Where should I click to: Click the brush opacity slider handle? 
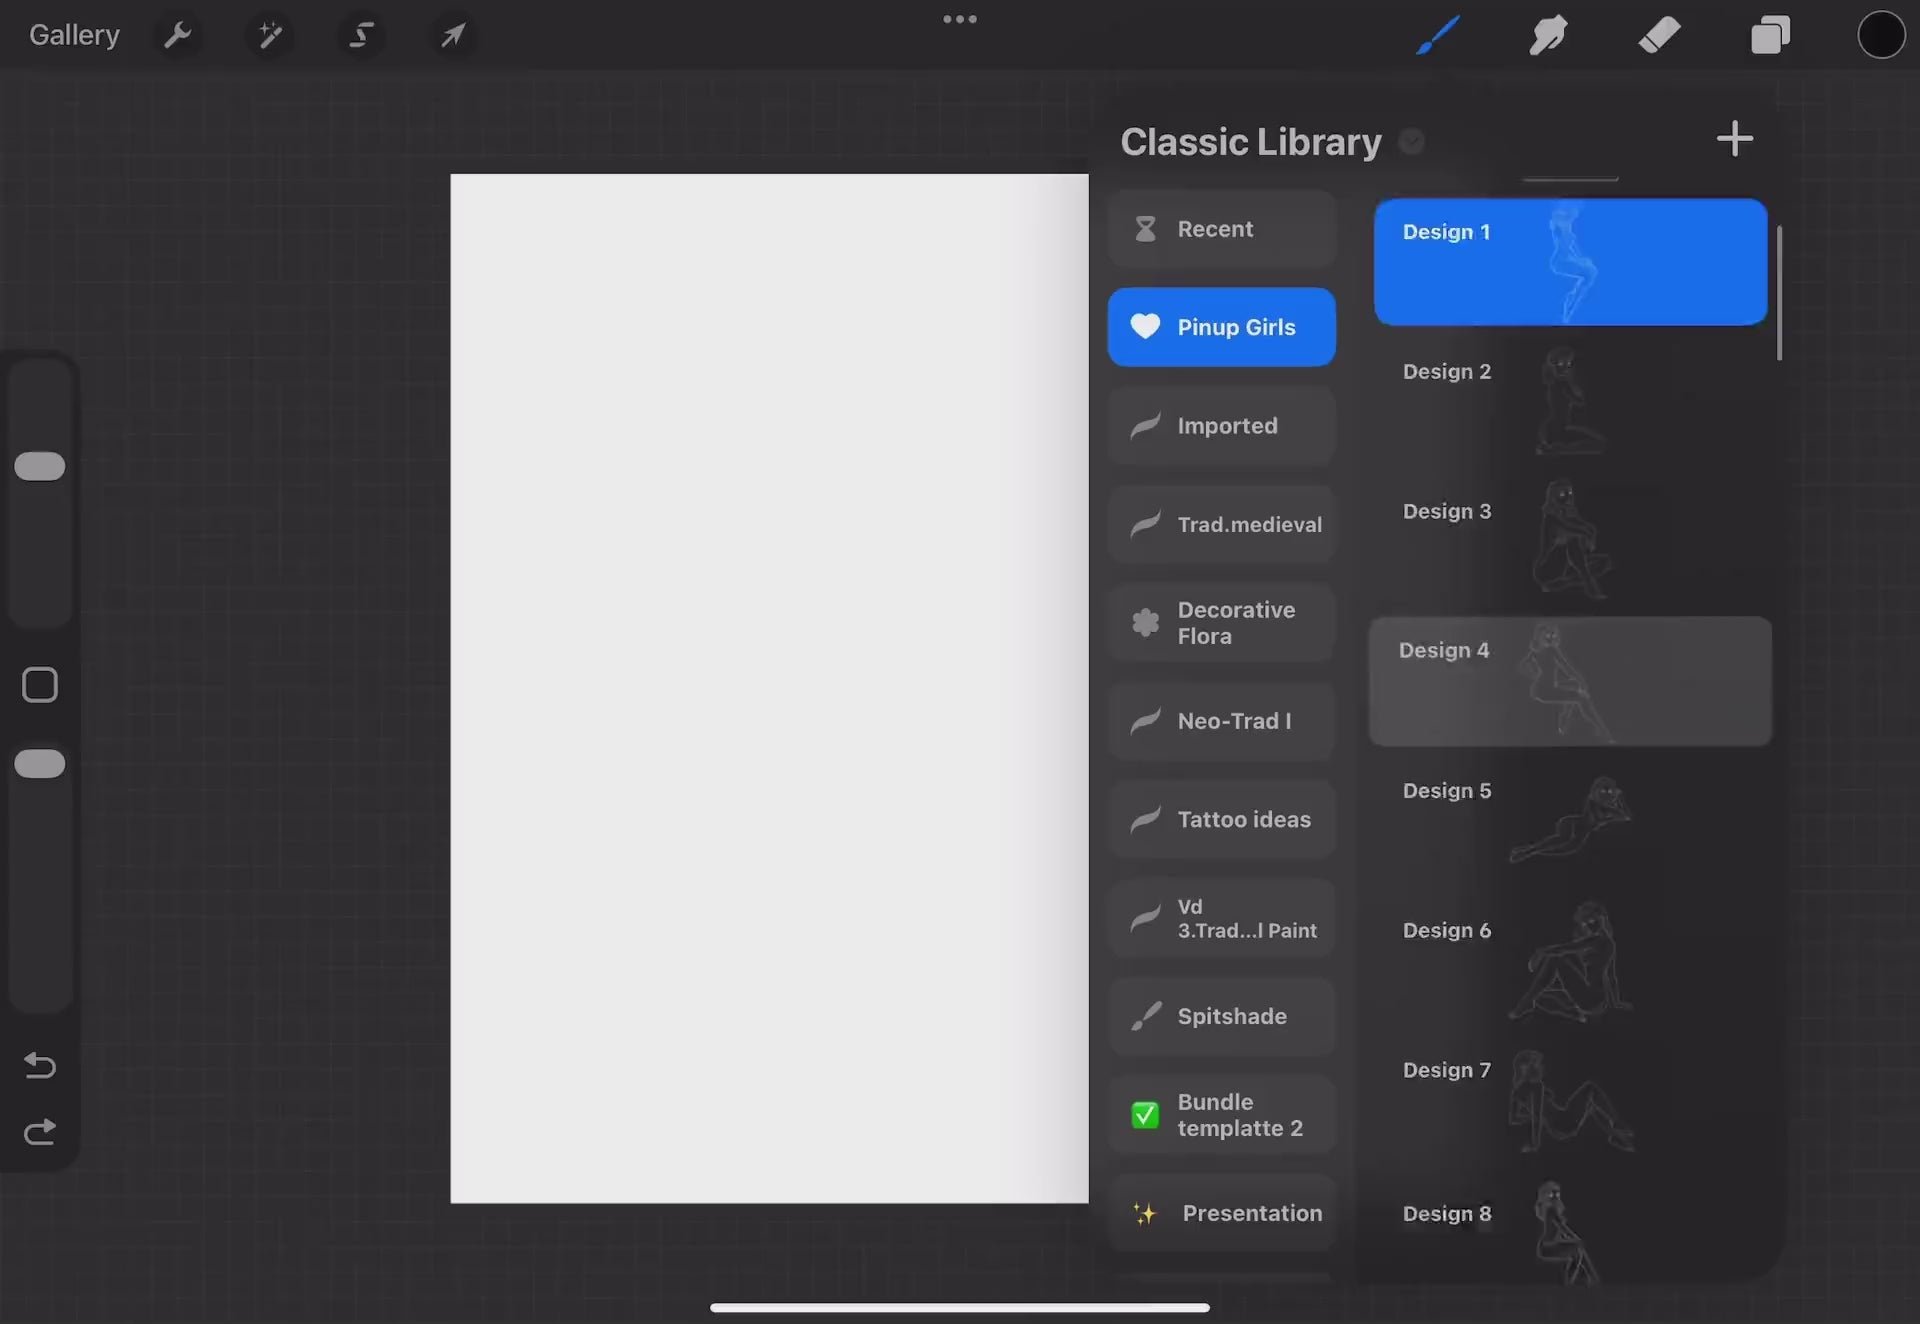40,764
